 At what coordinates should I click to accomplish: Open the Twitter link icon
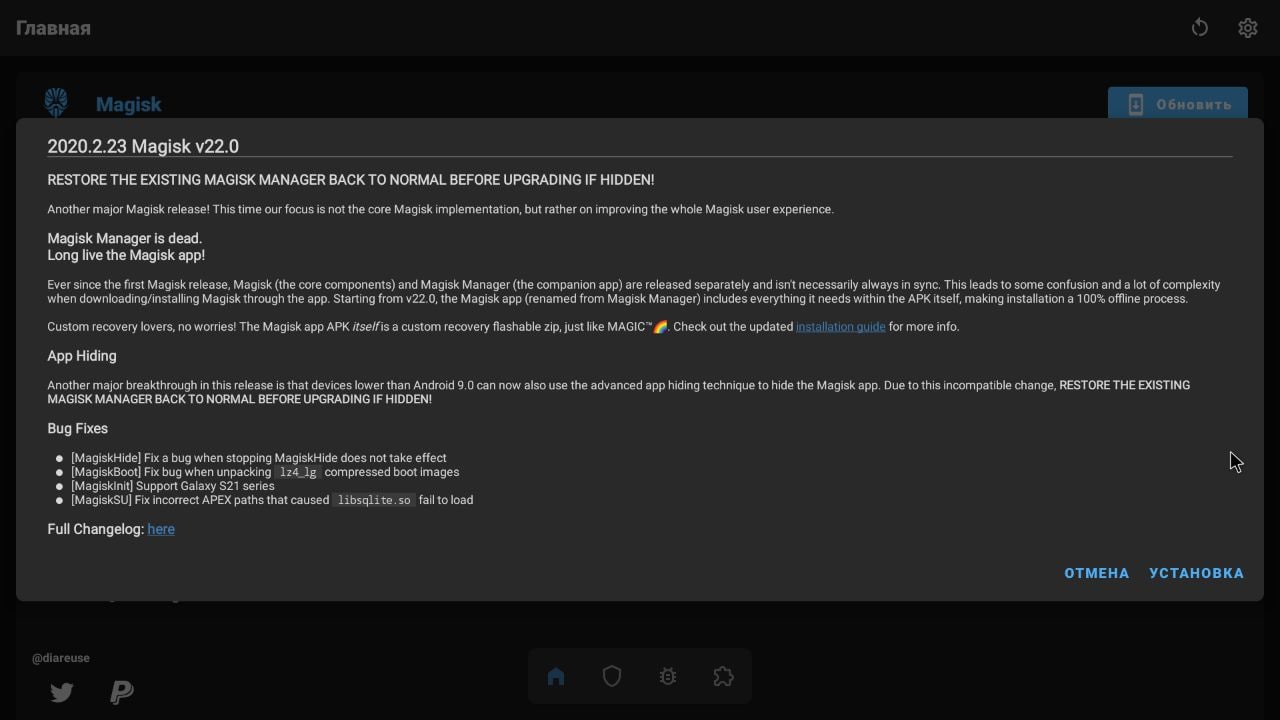point(62,692)
